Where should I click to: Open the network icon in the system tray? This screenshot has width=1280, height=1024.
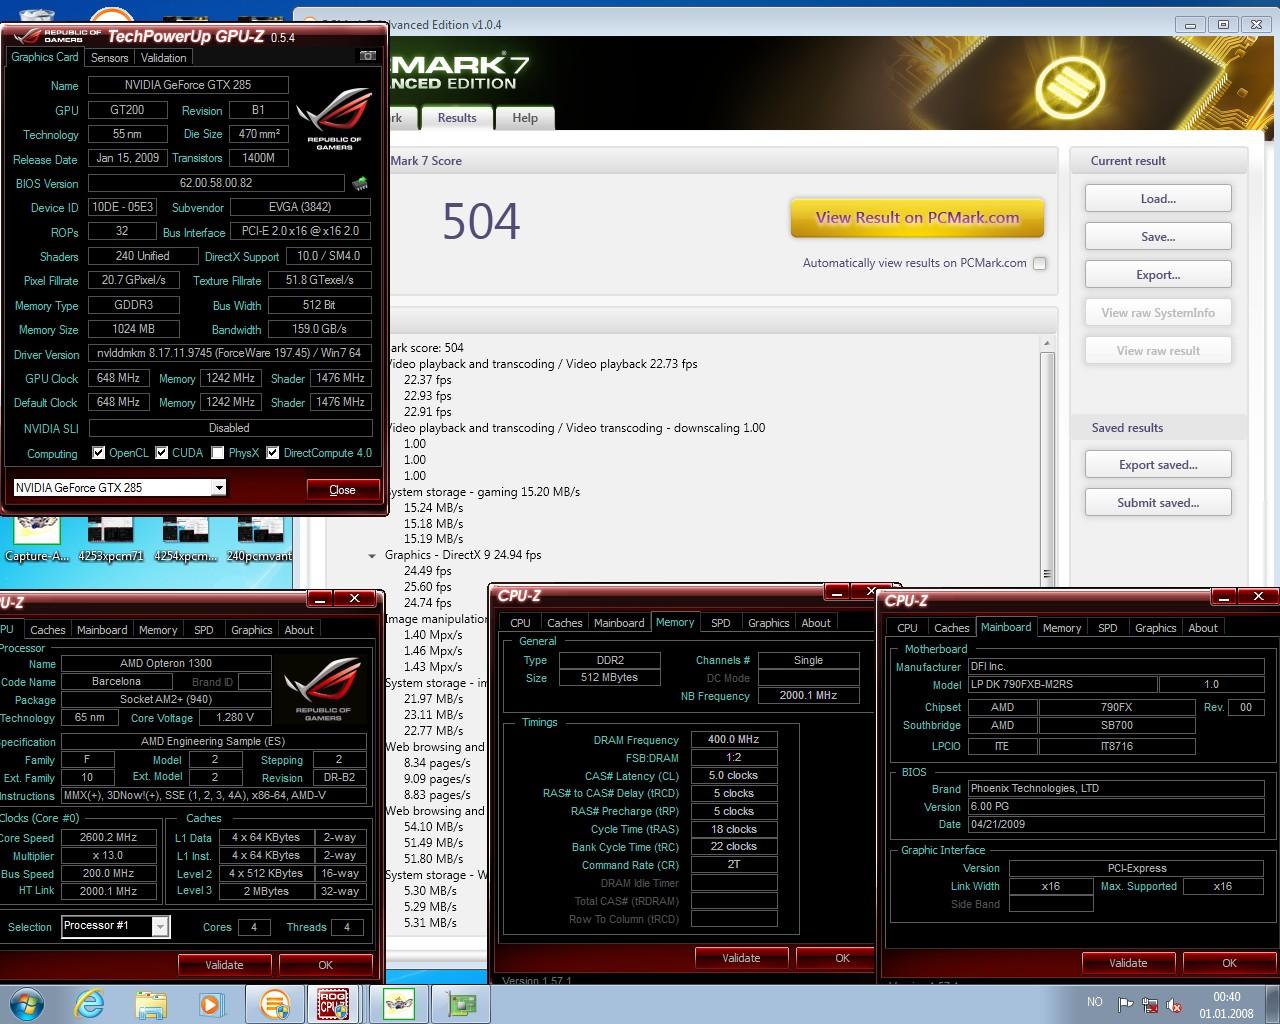point(1150,1004)
